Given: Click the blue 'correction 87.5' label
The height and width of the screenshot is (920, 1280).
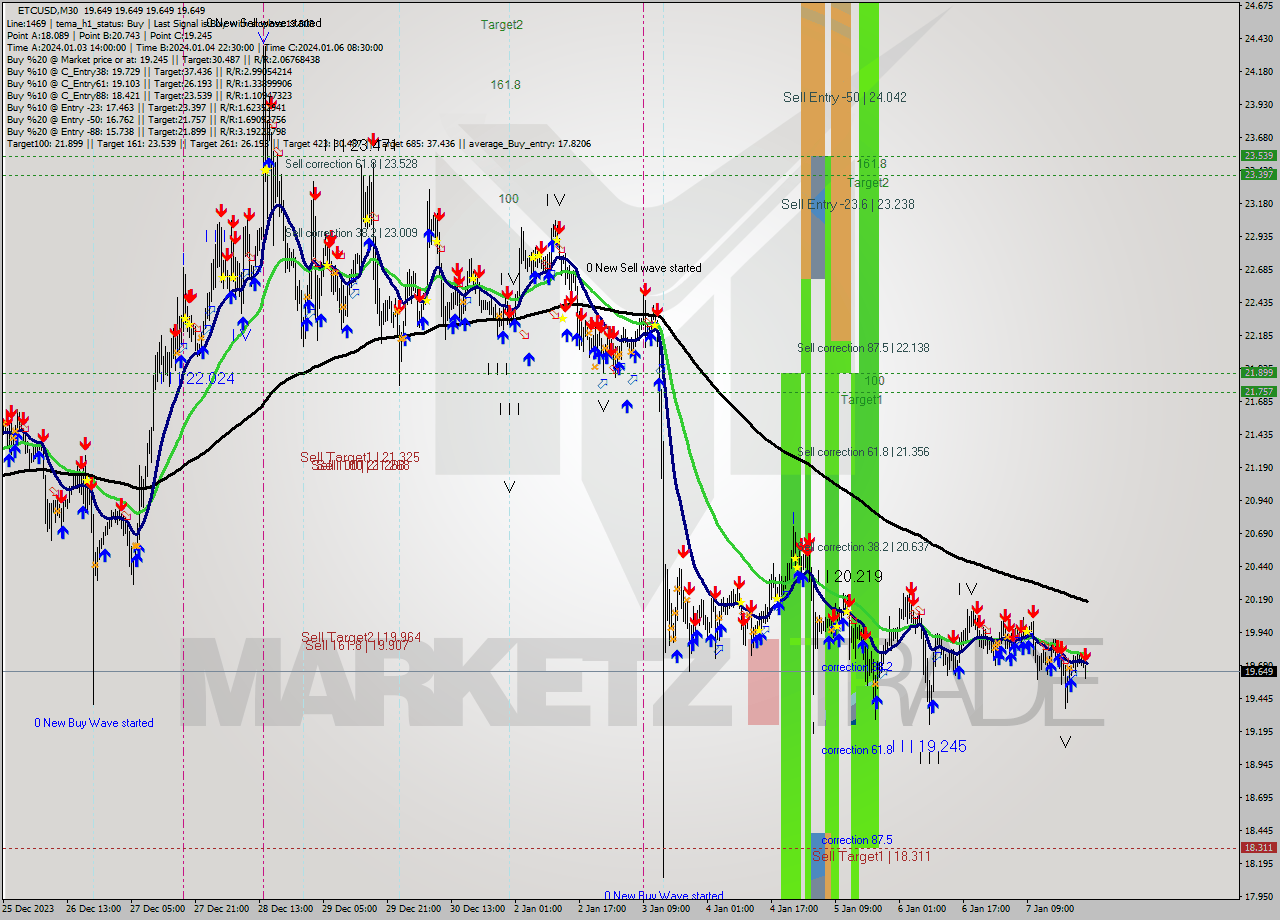Looking at the screenshot, I should tap(857, 840).
